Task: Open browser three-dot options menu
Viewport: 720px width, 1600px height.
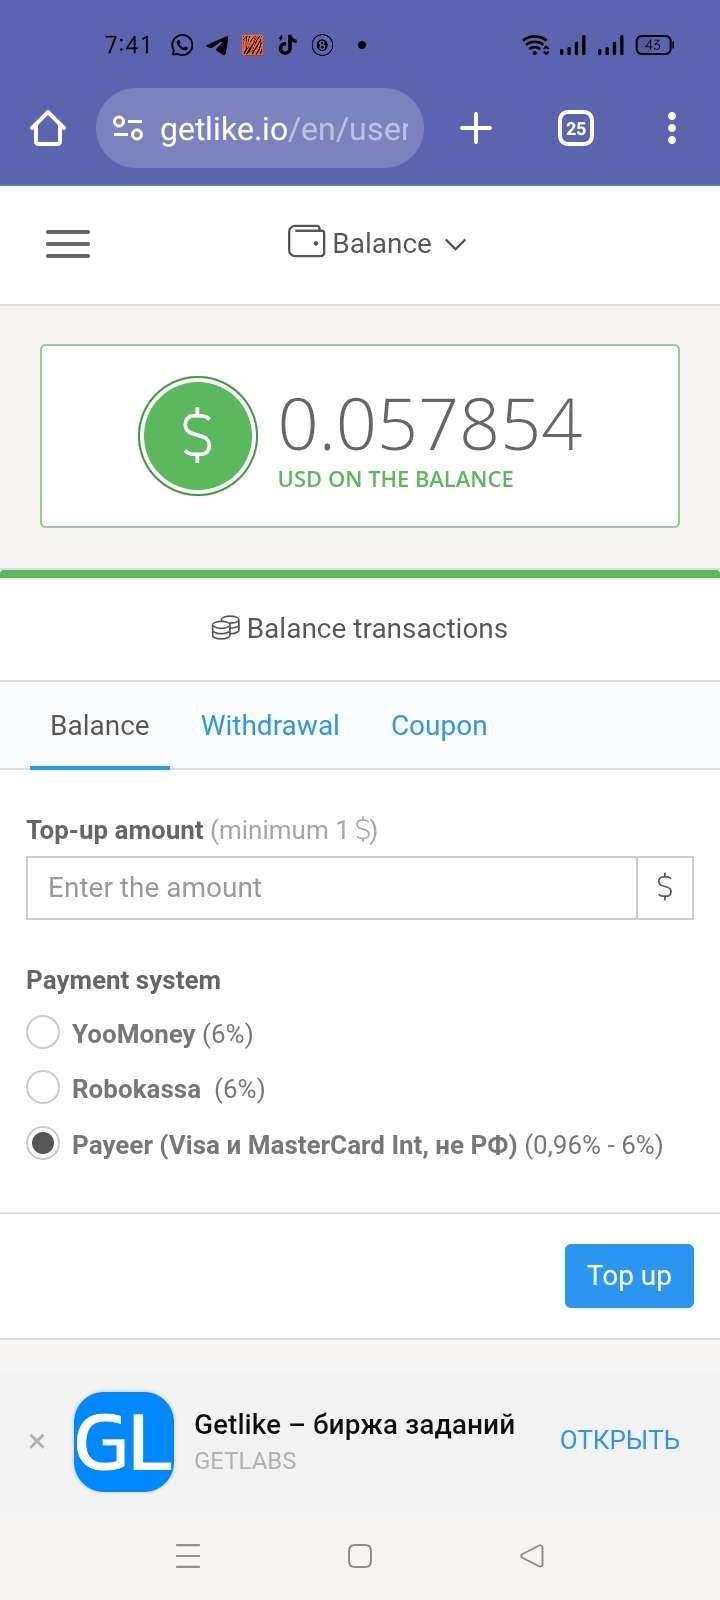Action: point(671,128)
